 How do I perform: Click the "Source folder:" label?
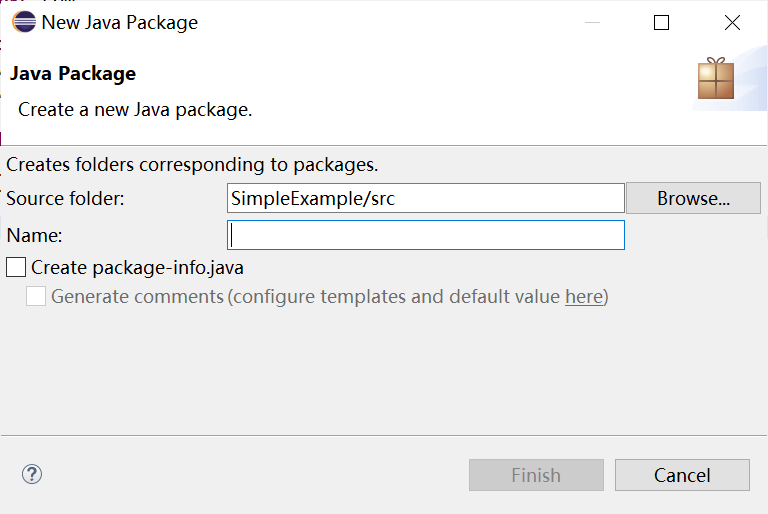[x=65, y=198]
